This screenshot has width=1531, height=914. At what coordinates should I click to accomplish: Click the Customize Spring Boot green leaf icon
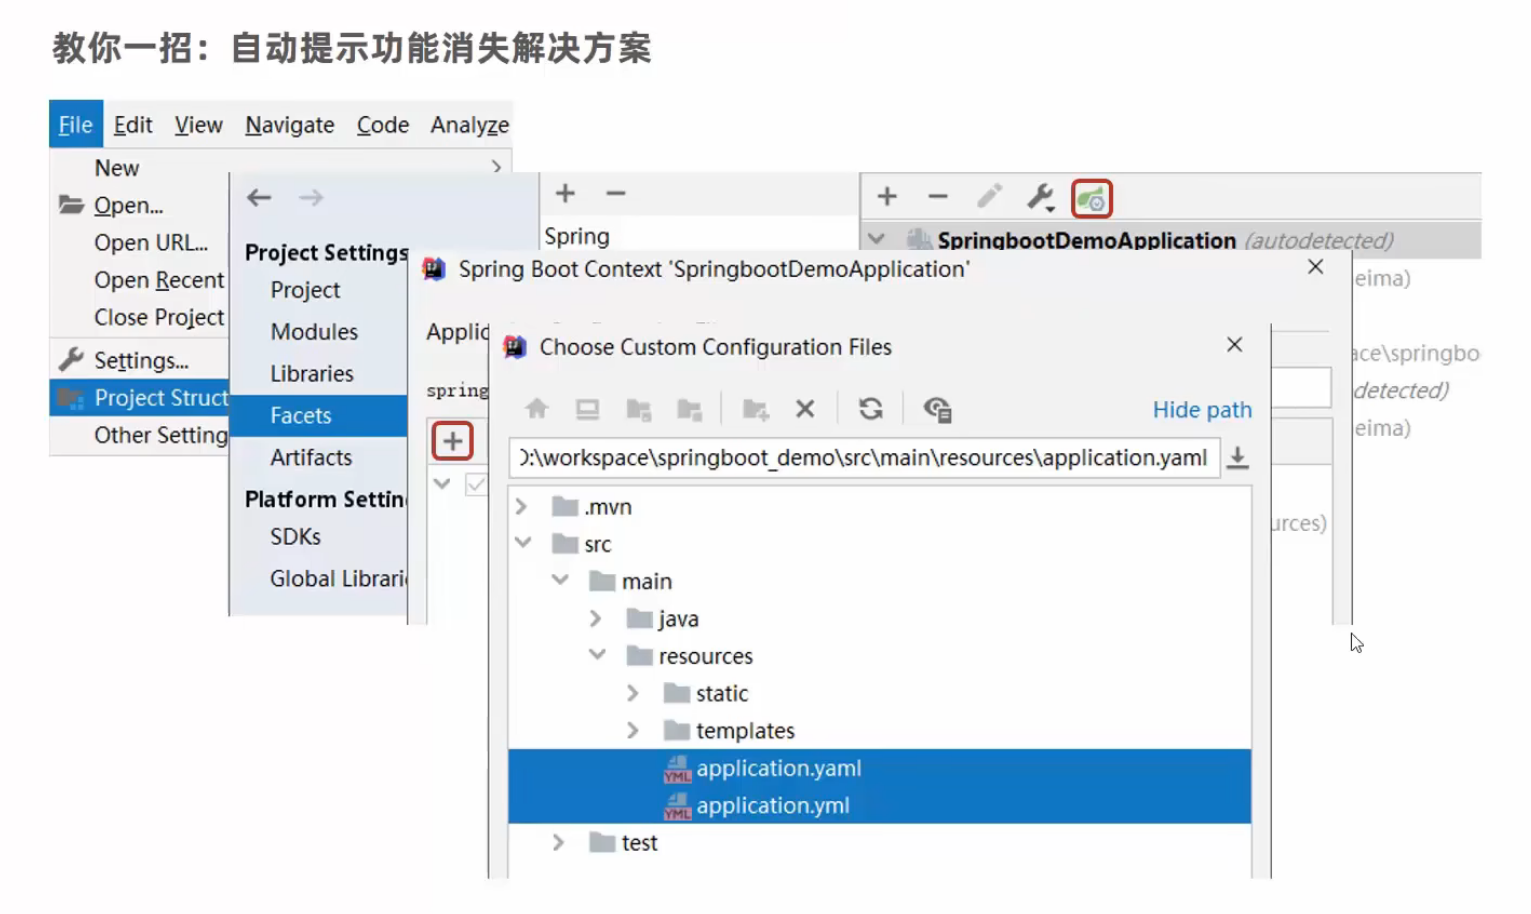click(1091, 199)
